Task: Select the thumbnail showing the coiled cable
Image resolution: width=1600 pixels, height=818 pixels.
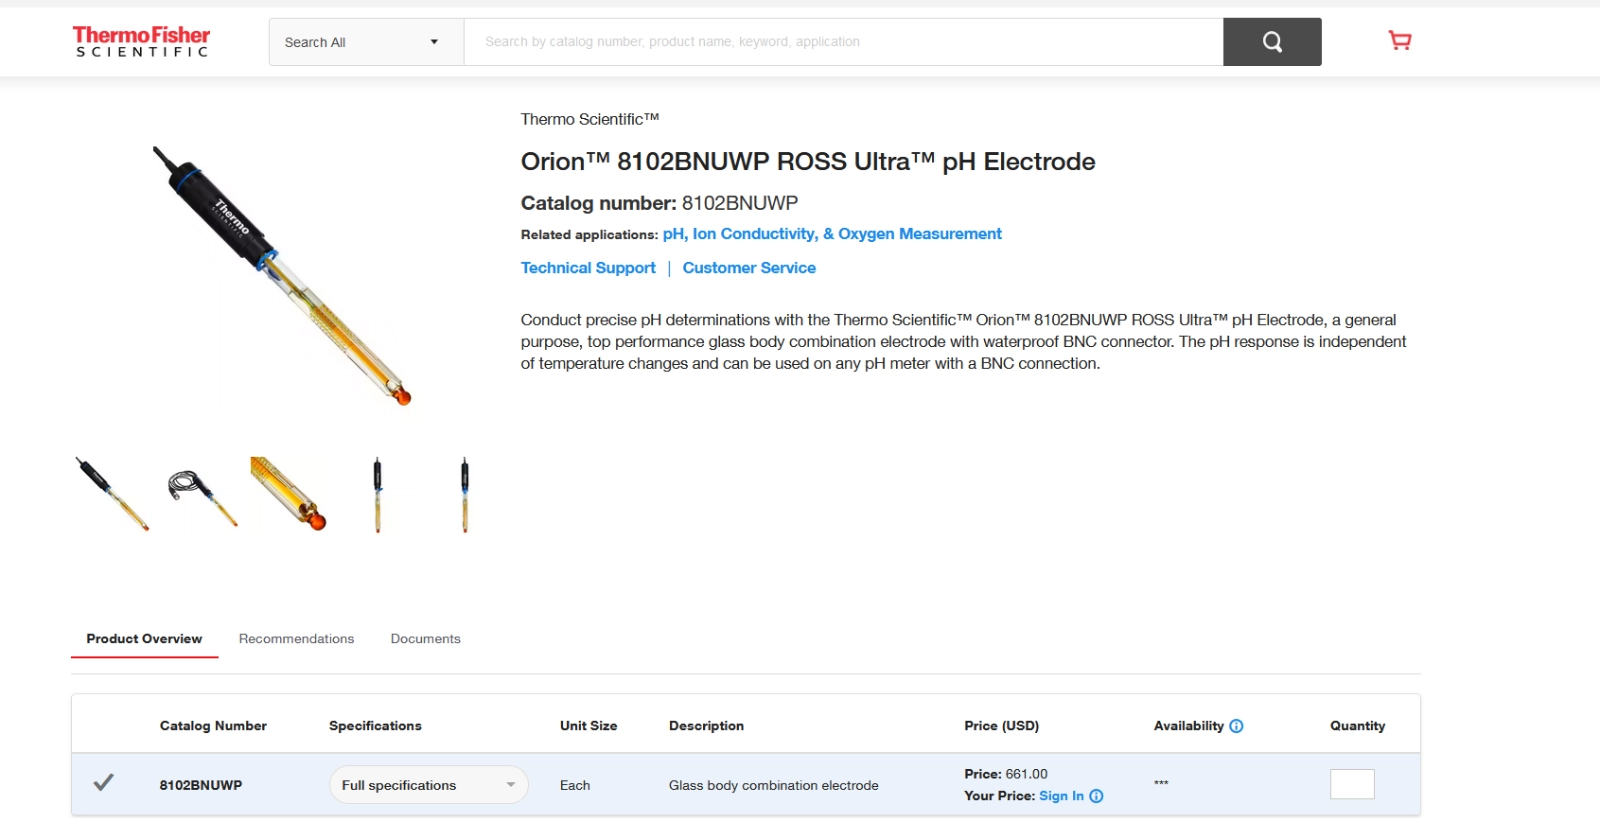Action: [x=203, y=497]
